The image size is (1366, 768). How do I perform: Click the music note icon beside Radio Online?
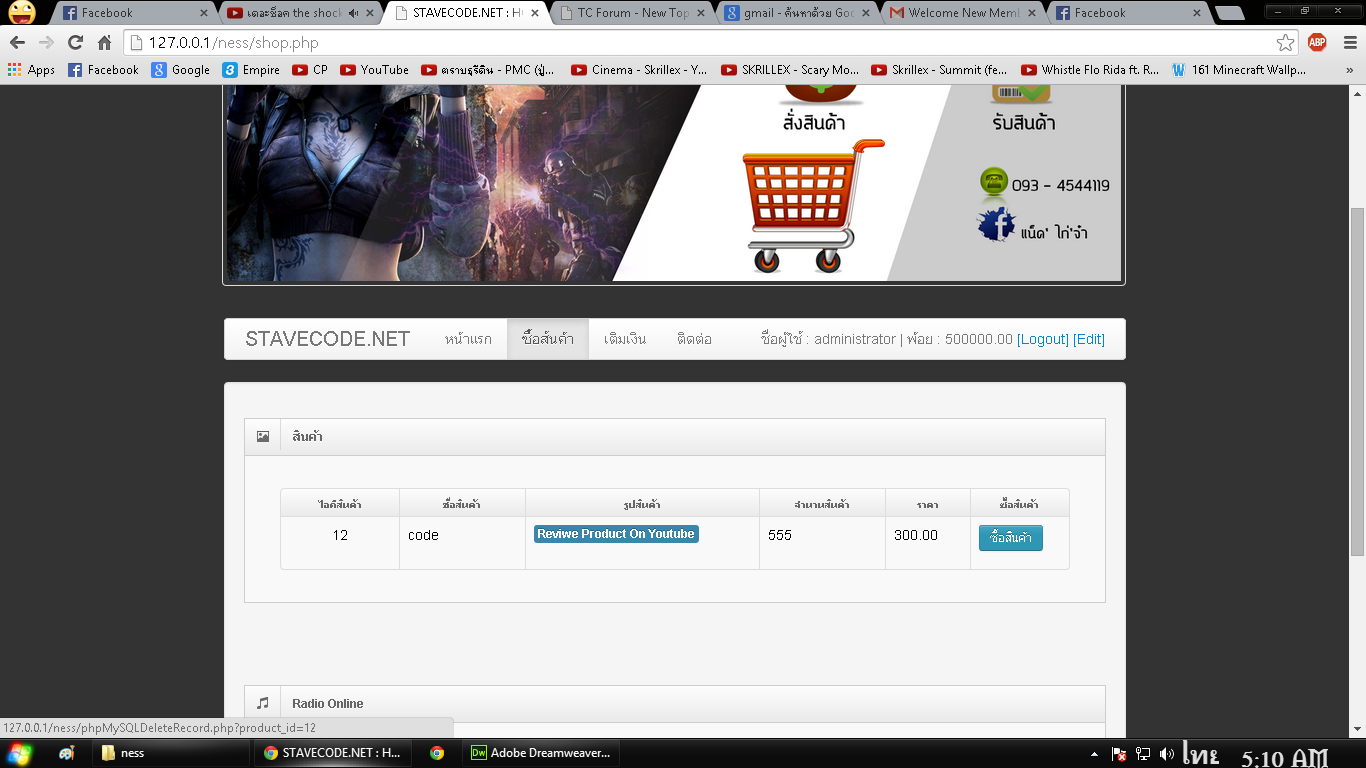pyautogui.click(x=263, y=703)
